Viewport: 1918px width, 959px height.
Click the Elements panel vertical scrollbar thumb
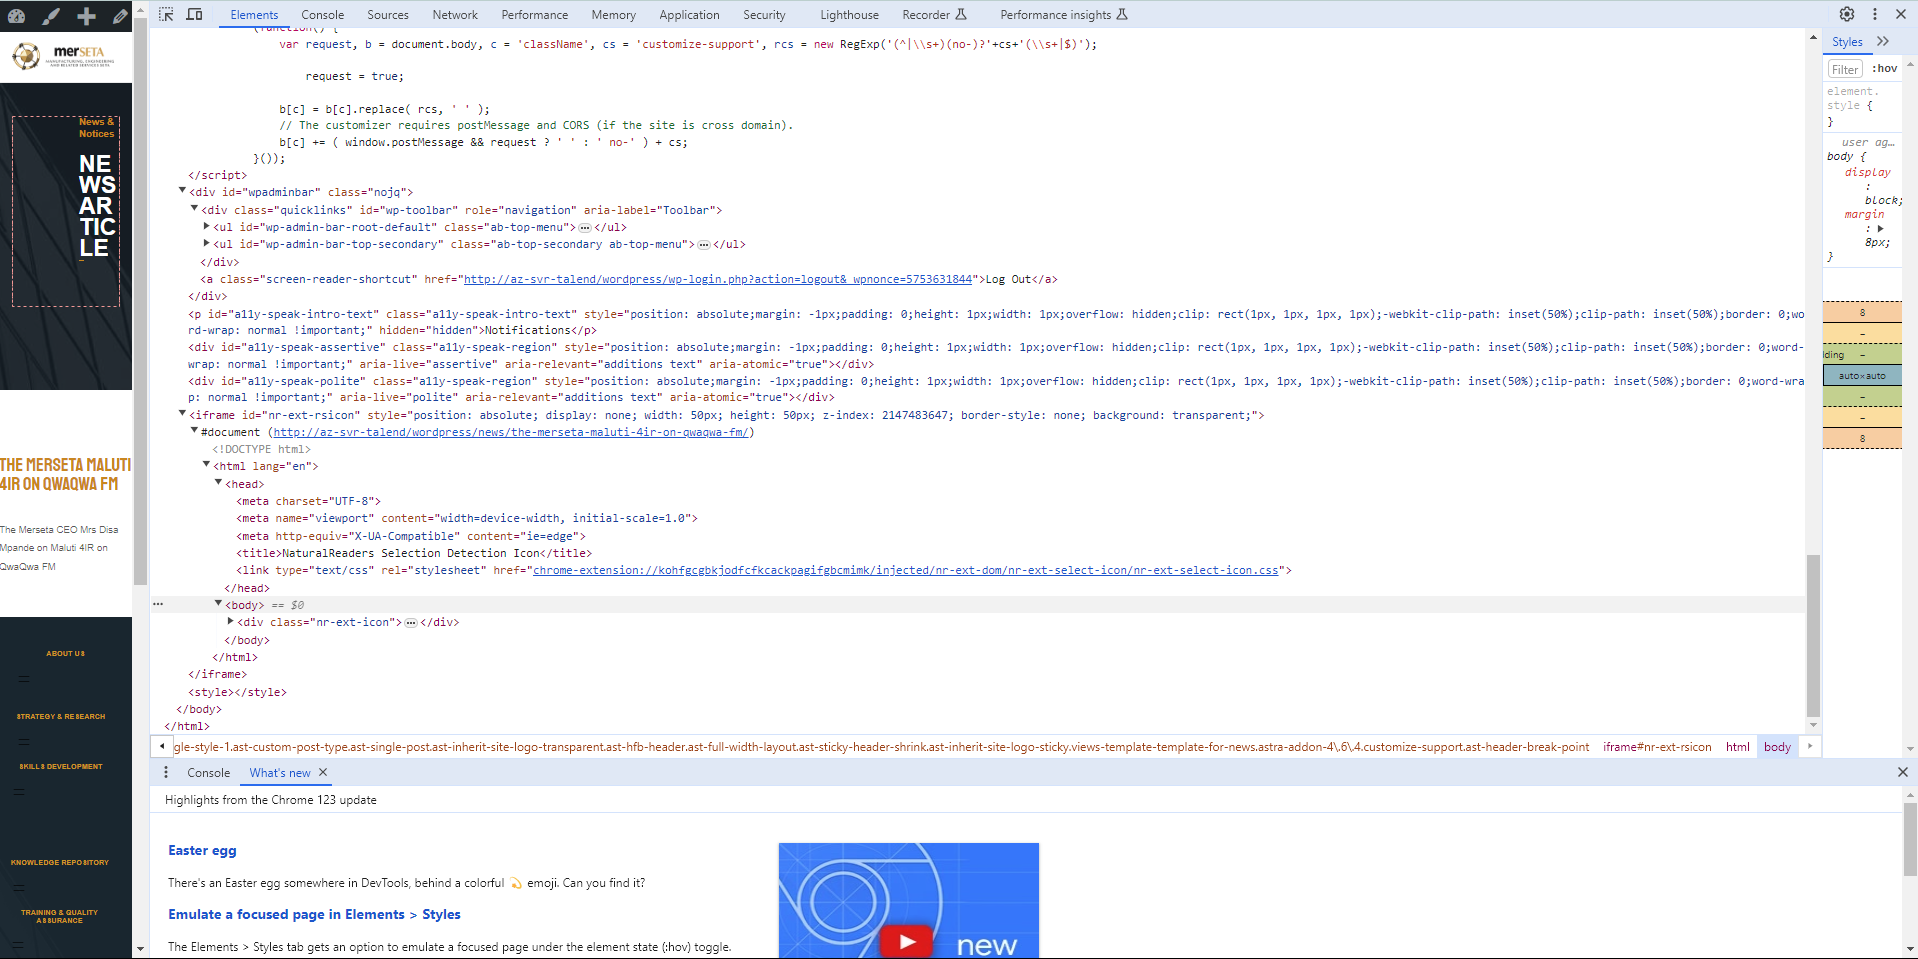pyautogui.click(x=1813, y=635)
